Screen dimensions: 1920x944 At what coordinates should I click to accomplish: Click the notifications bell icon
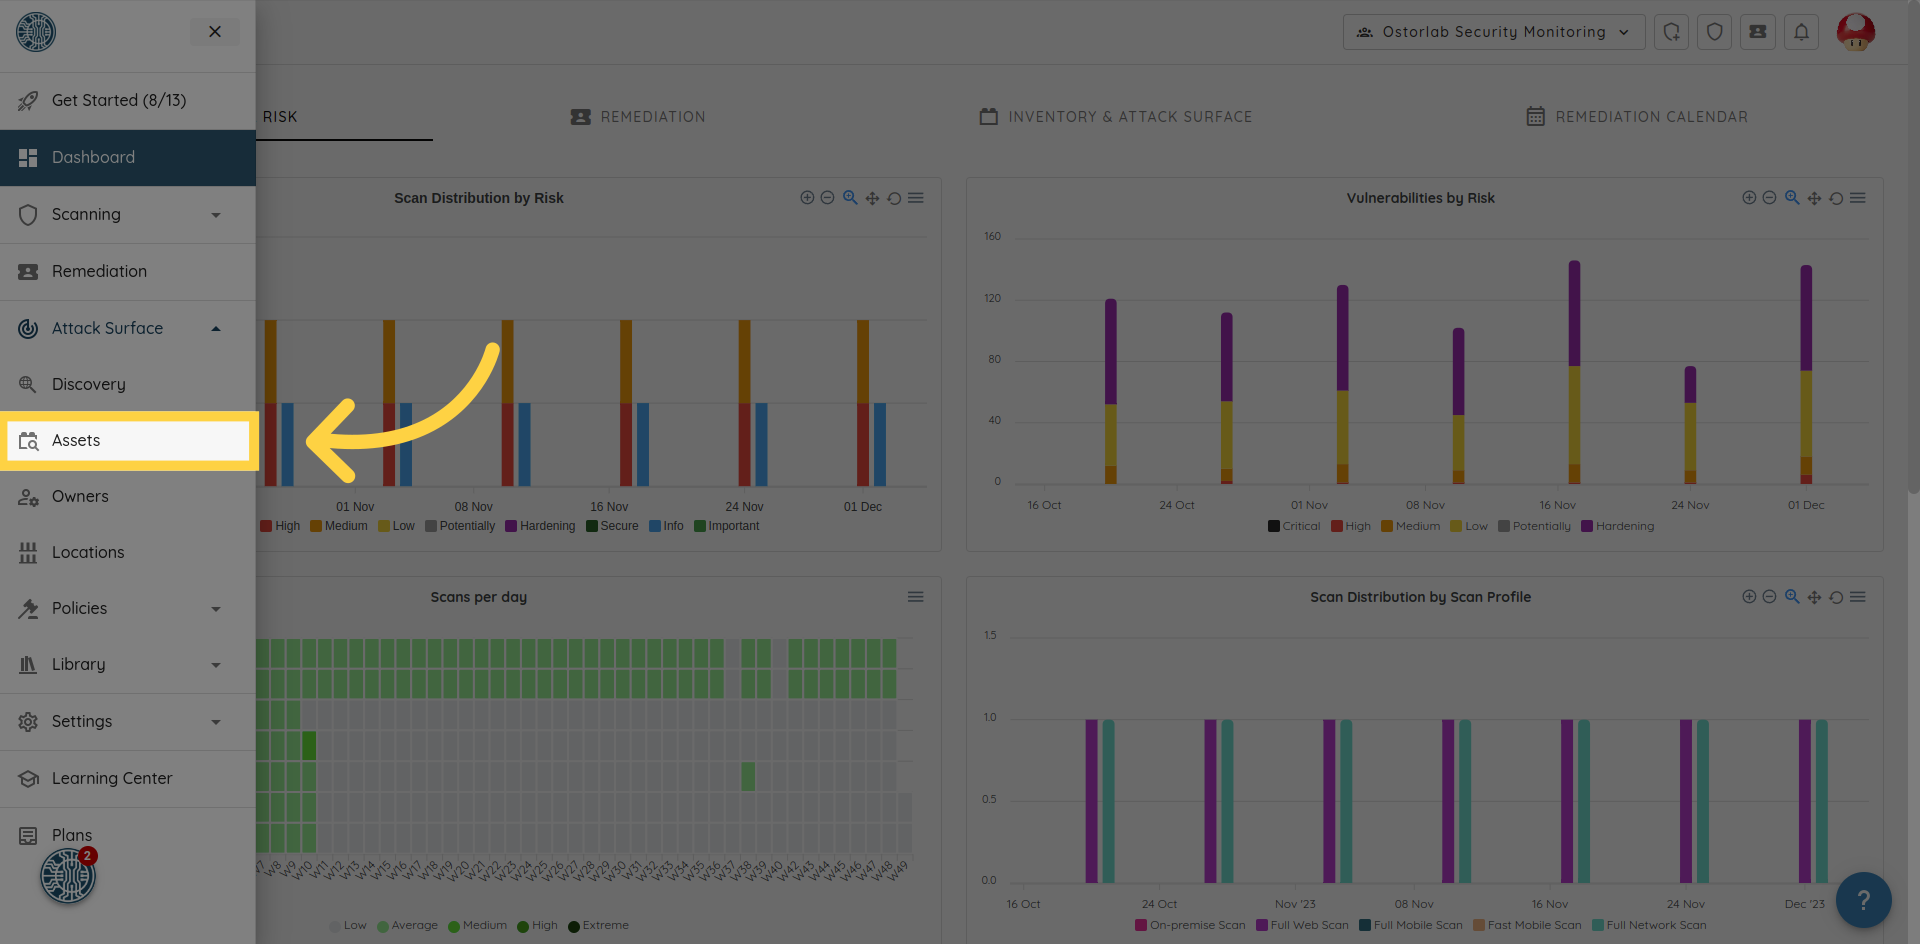point(1801,32)
